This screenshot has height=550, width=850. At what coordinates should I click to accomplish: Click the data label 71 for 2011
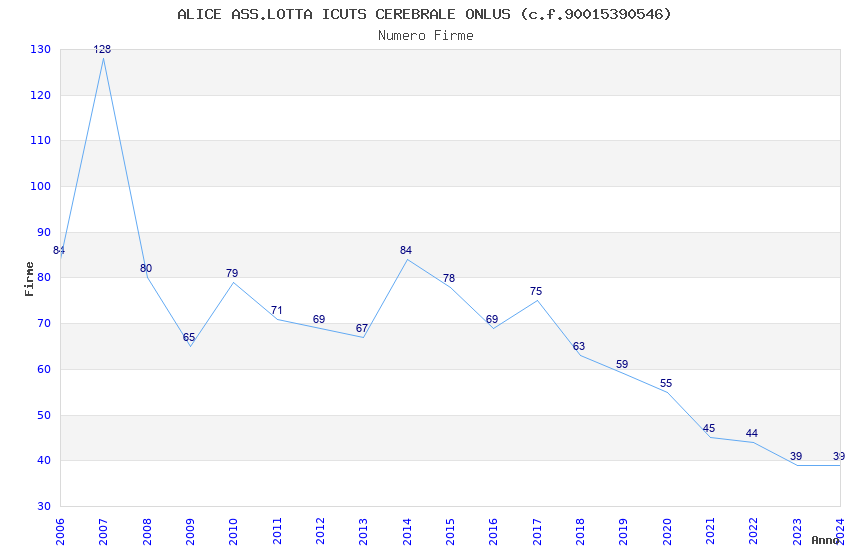276,310
